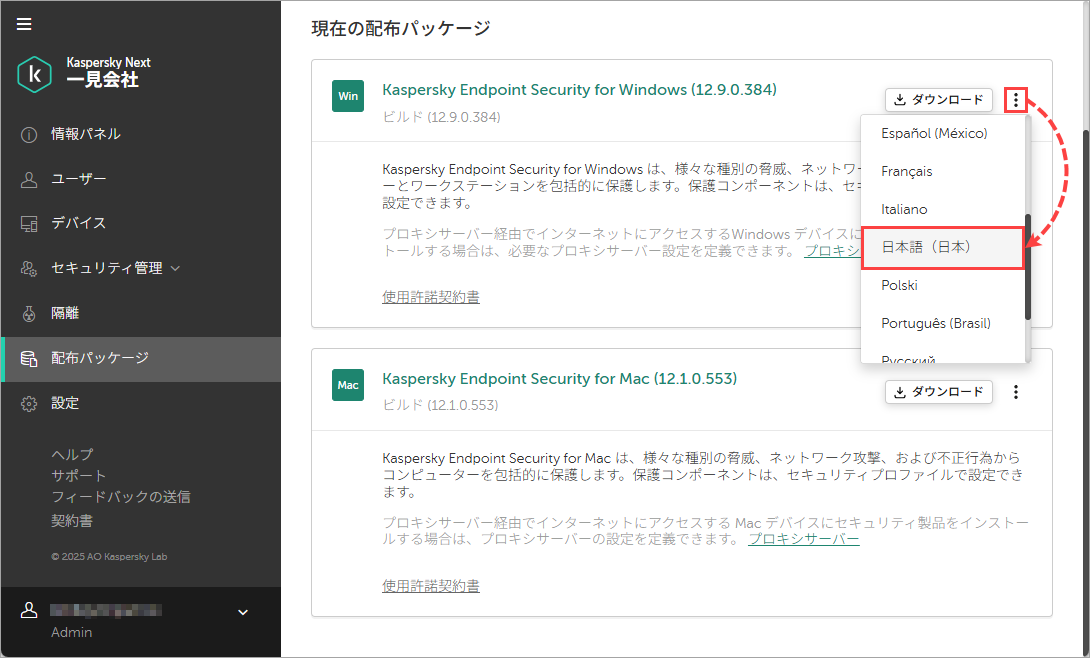
Task: Click the account avatar icon
Action: 29,610
